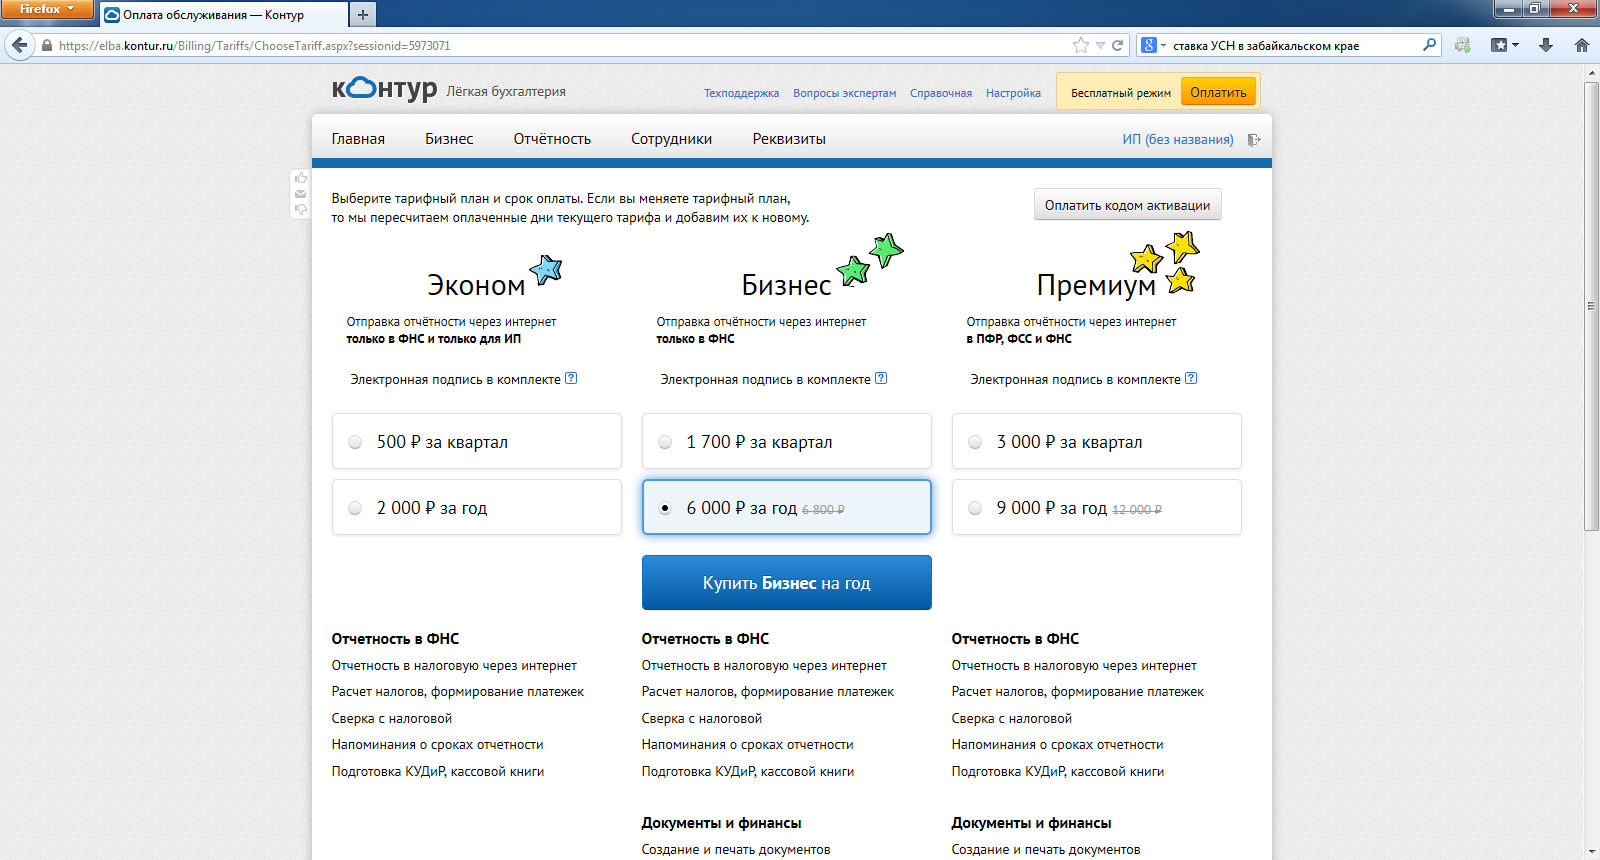The width and height of the screenshot is (1600, 860).
Task: Open a new tab with the plus button
Action: tap(363, 14)
